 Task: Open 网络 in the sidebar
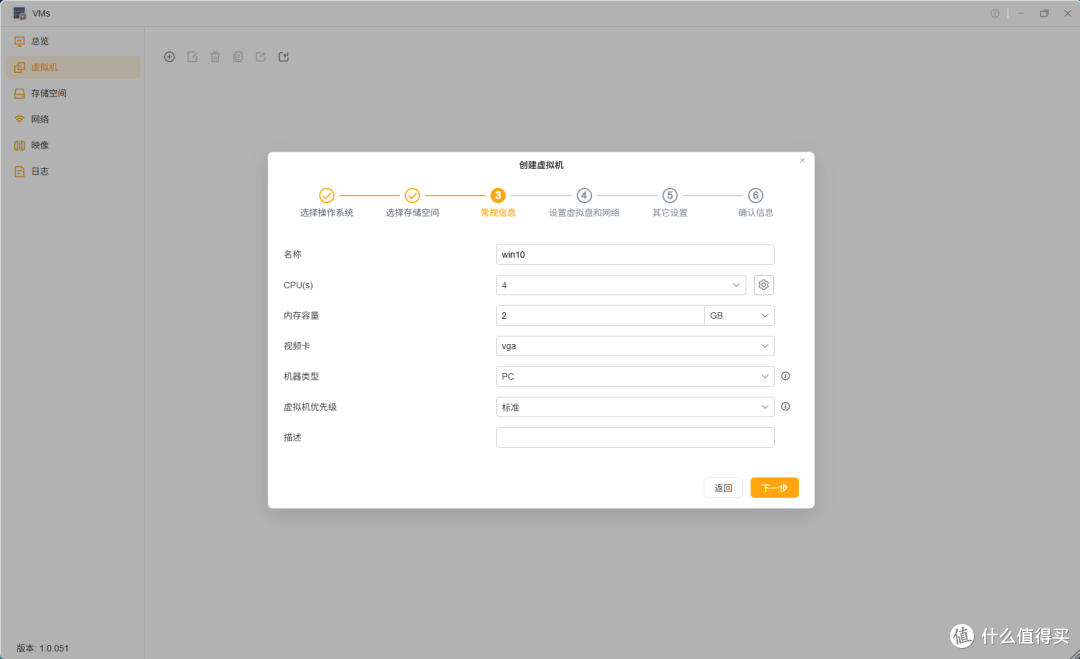[72, 119]
